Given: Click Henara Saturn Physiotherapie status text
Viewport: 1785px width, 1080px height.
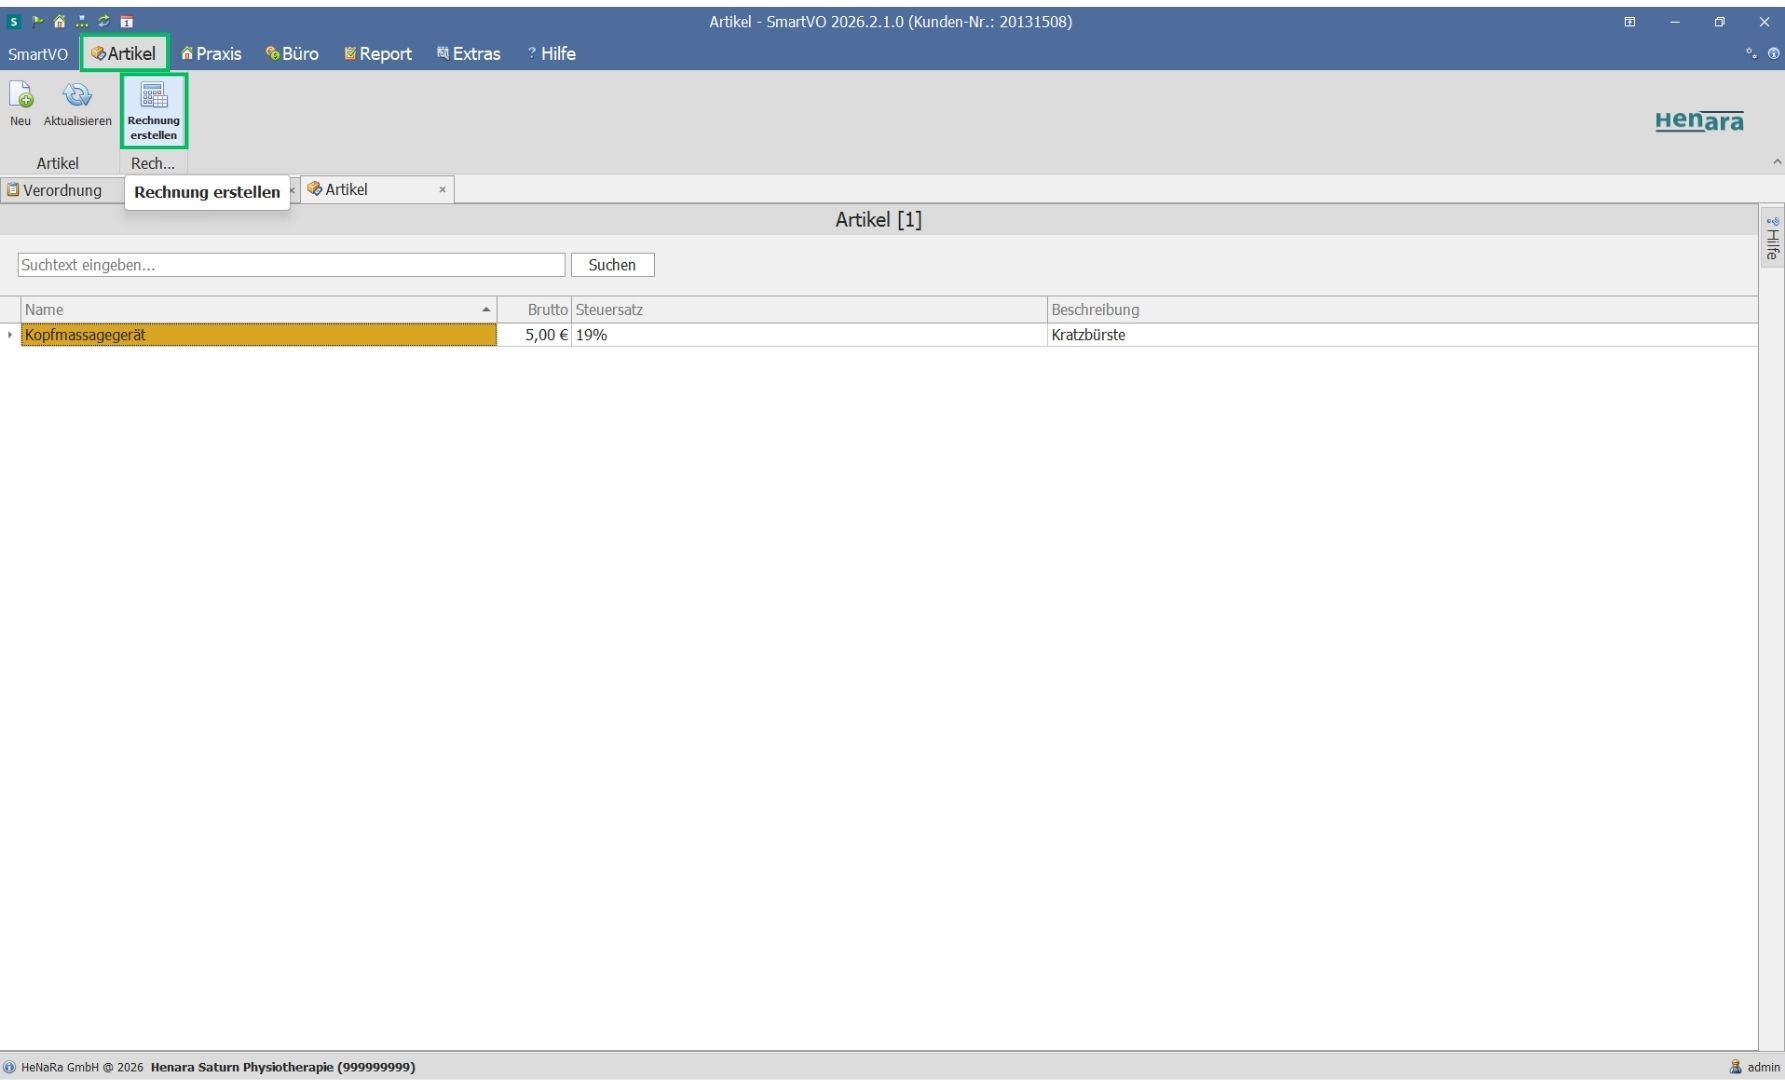Looking at the screenshot, I should click(x=283, y=1067).
